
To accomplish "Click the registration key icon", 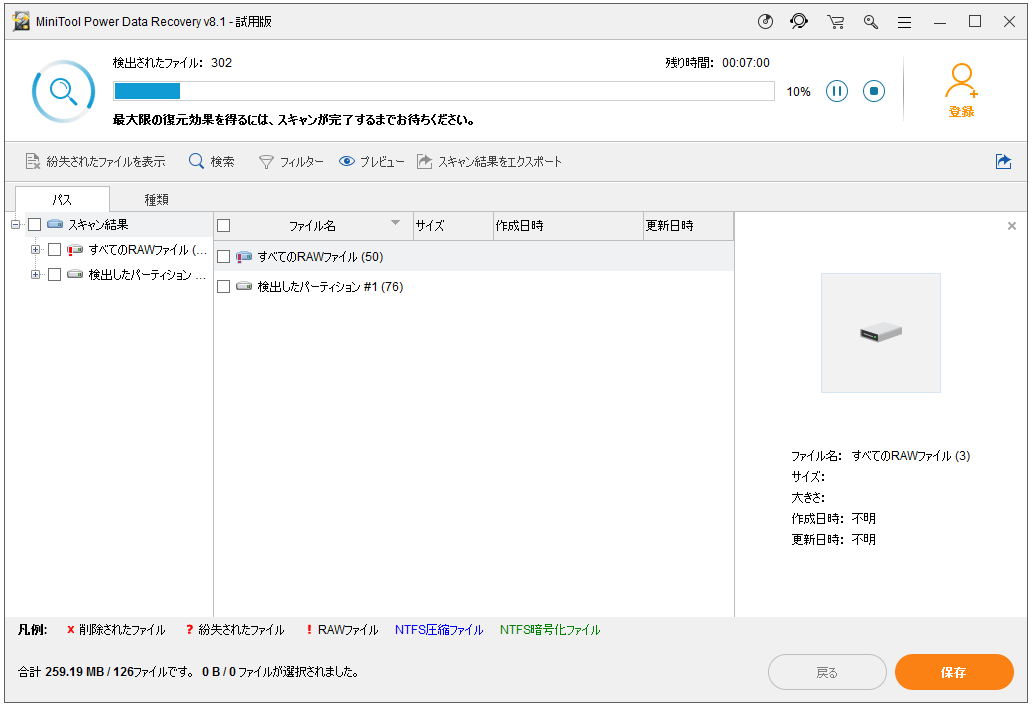I will coord(871,22).
